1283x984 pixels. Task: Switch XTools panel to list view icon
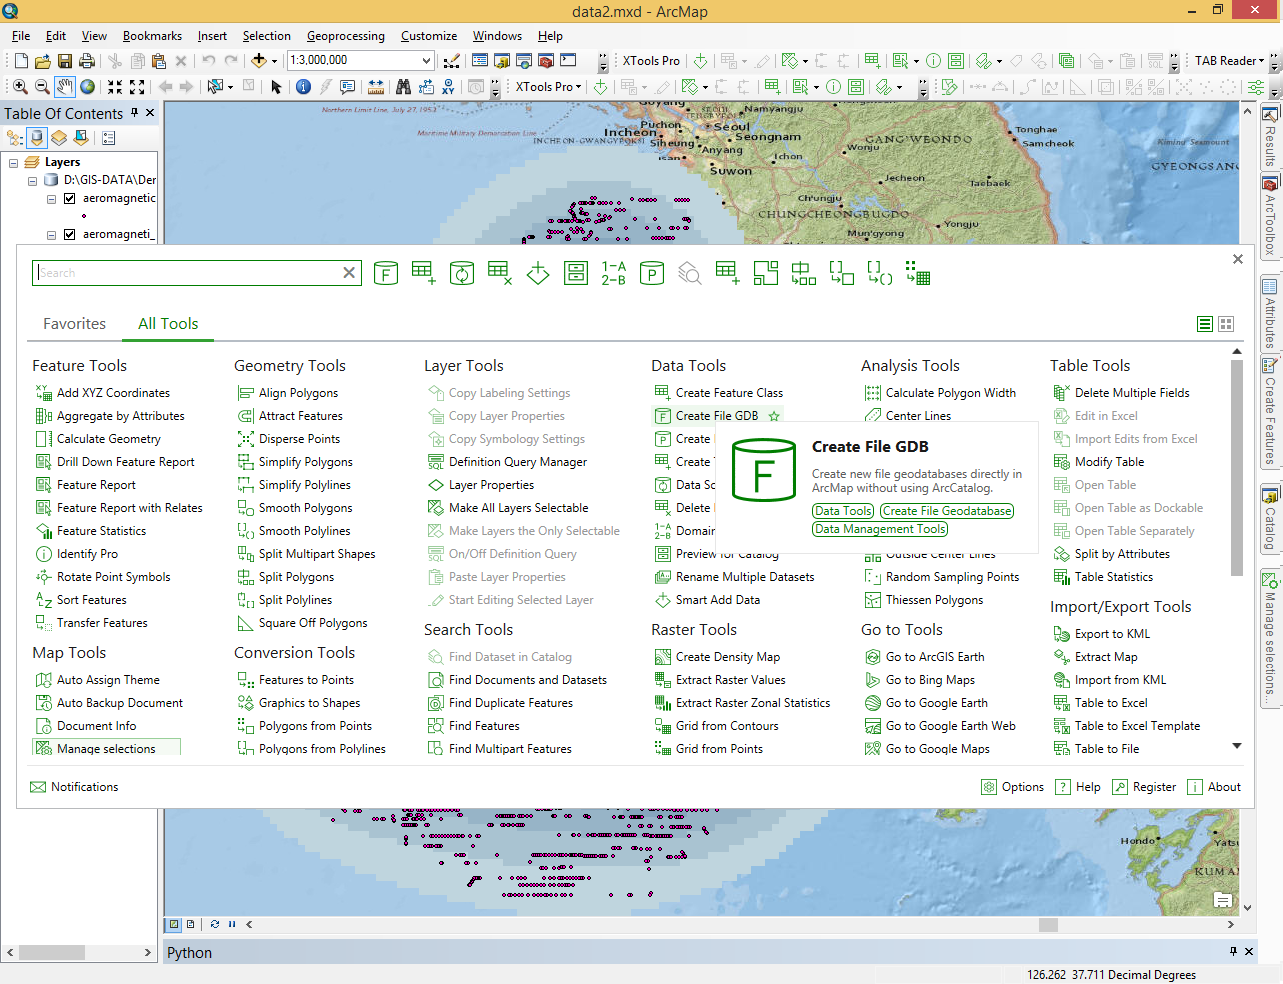click(x=1205, y=324)
